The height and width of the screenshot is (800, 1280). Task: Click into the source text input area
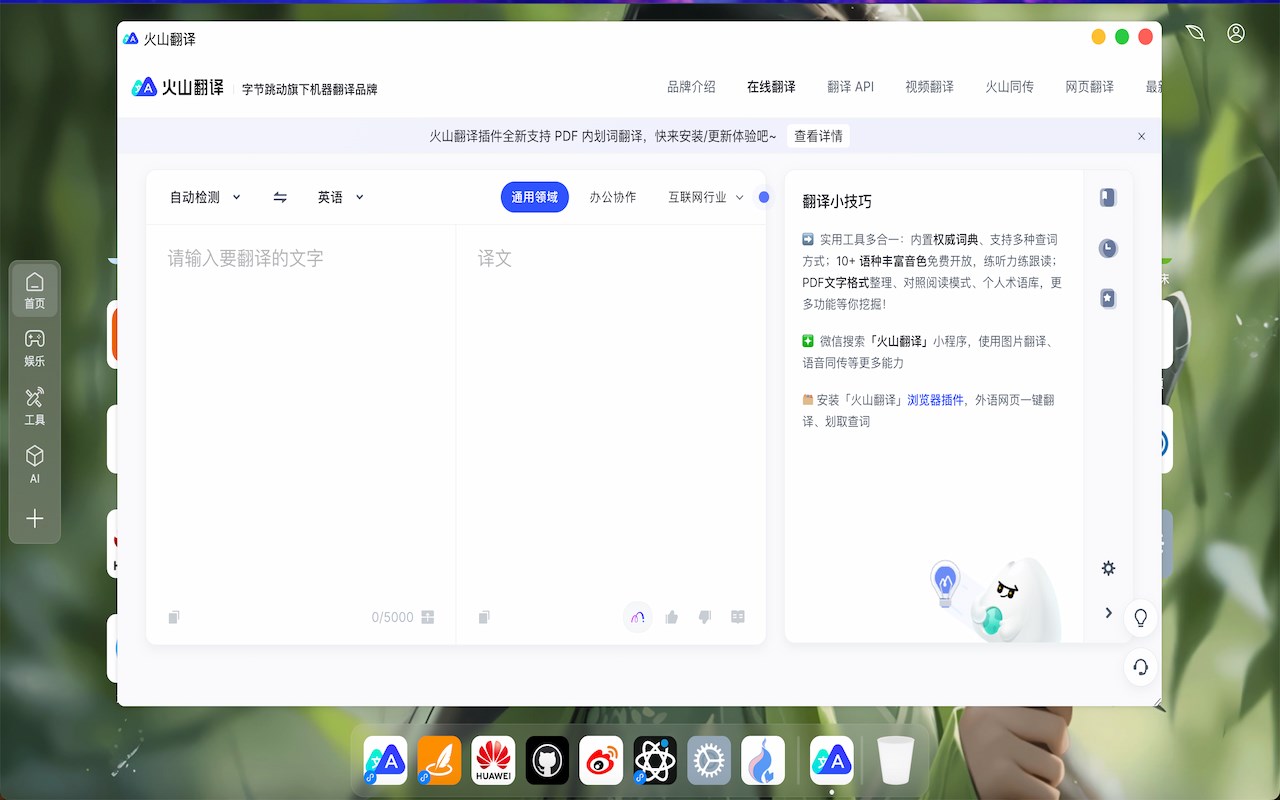pos(301,415)
